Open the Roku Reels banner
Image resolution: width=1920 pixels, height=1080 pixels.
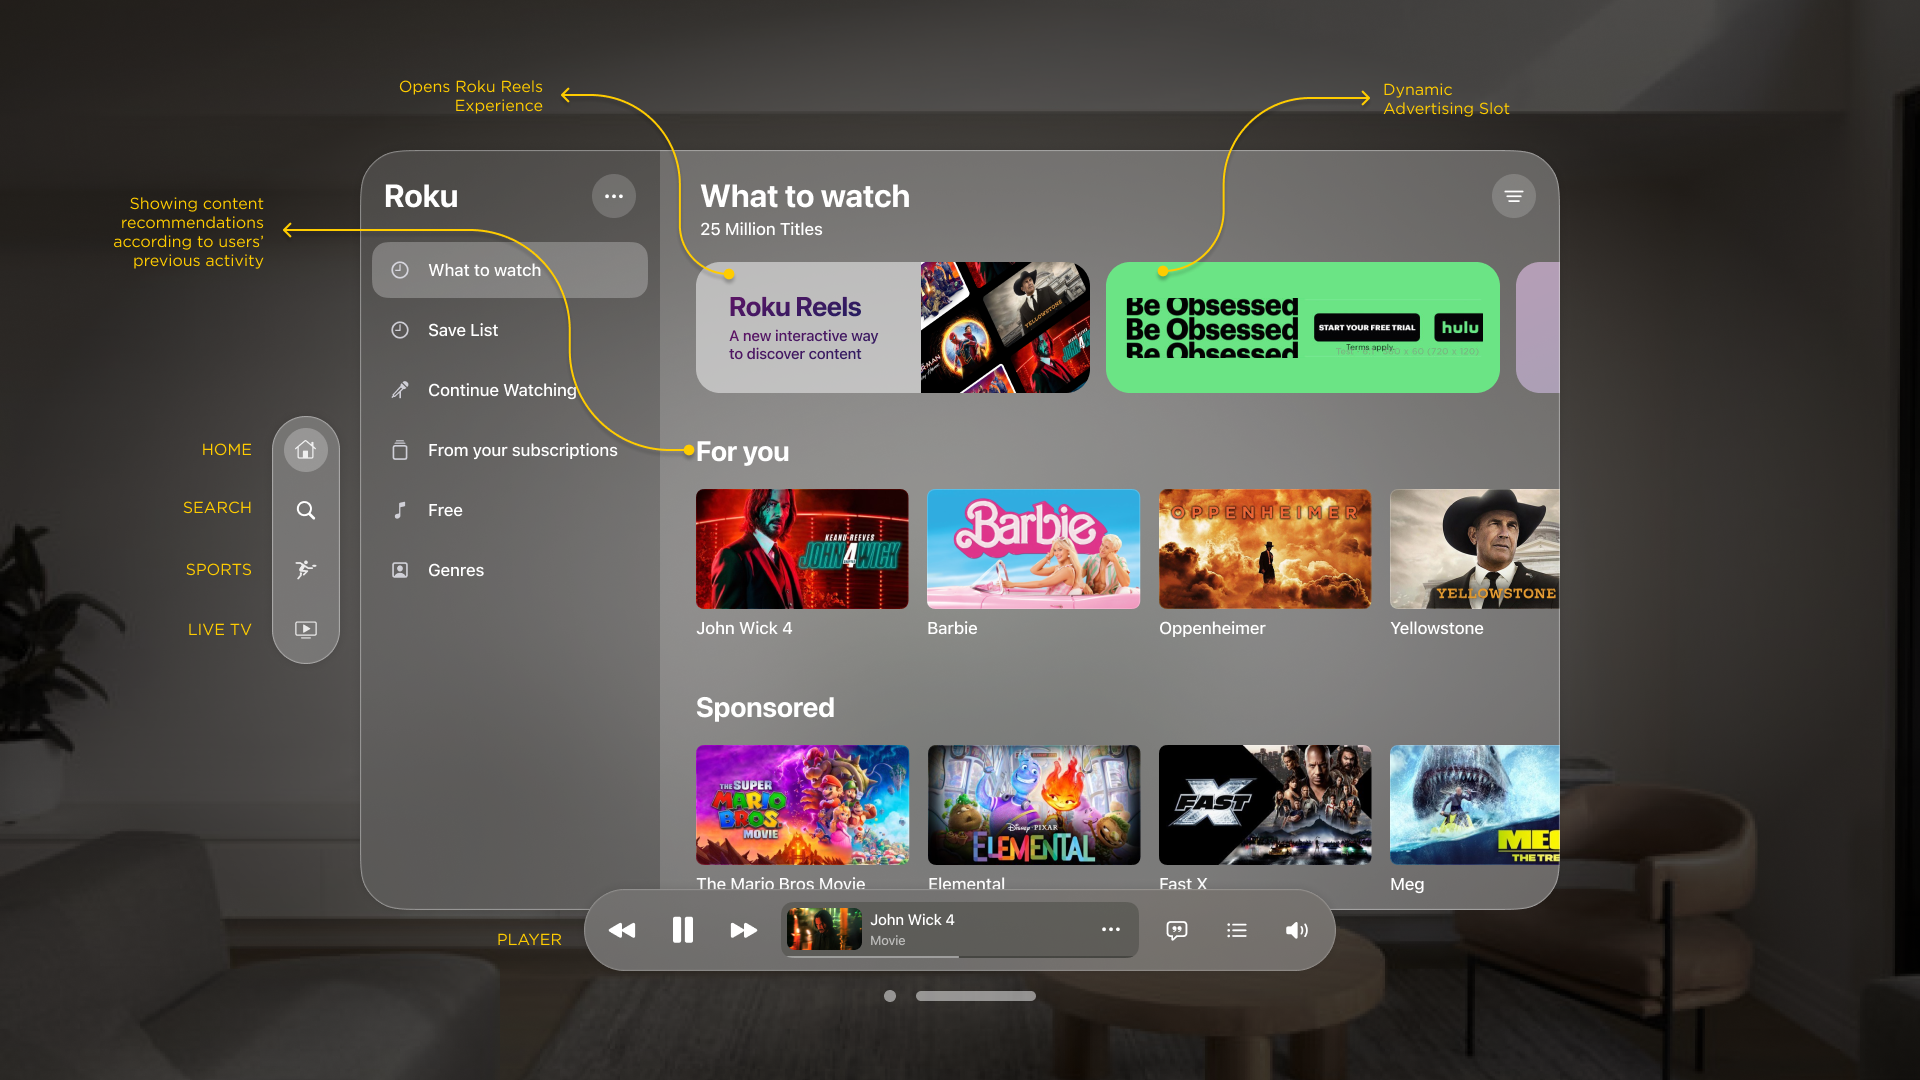(x=892, y=328)
